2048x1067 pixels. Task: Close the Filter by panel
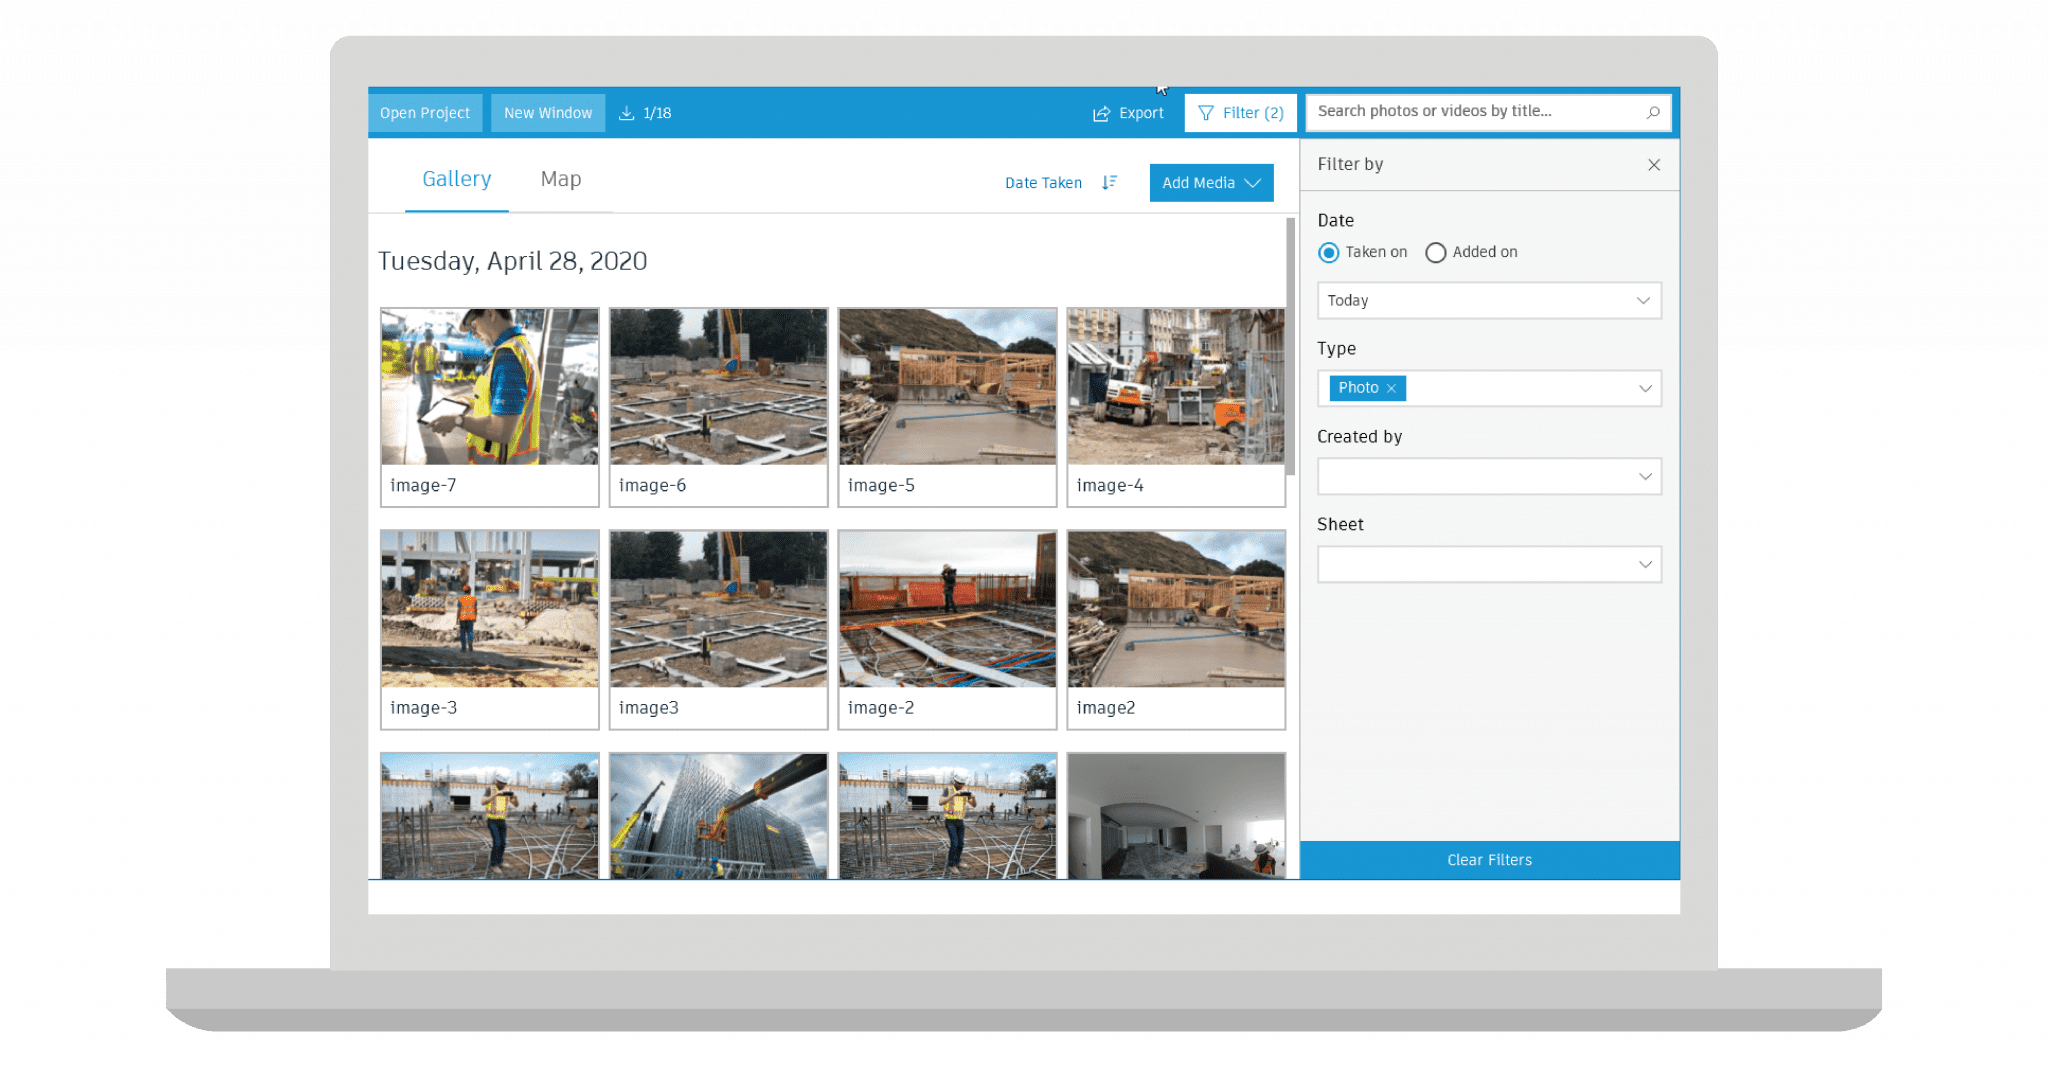[1654, 165]
